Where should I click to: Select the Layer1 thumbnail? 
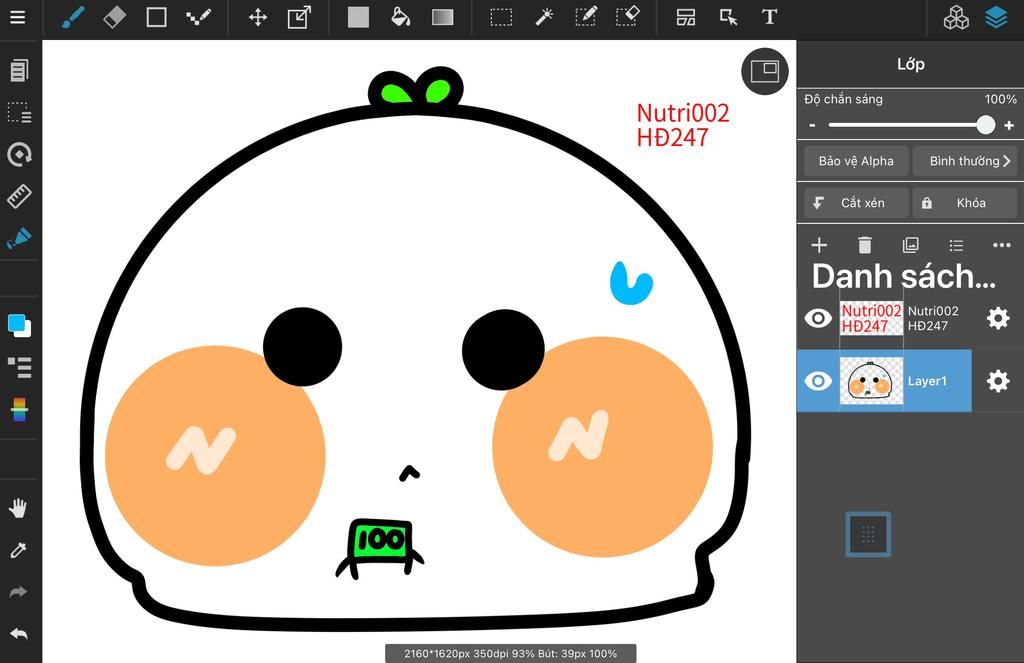click(x=871, y=381)
